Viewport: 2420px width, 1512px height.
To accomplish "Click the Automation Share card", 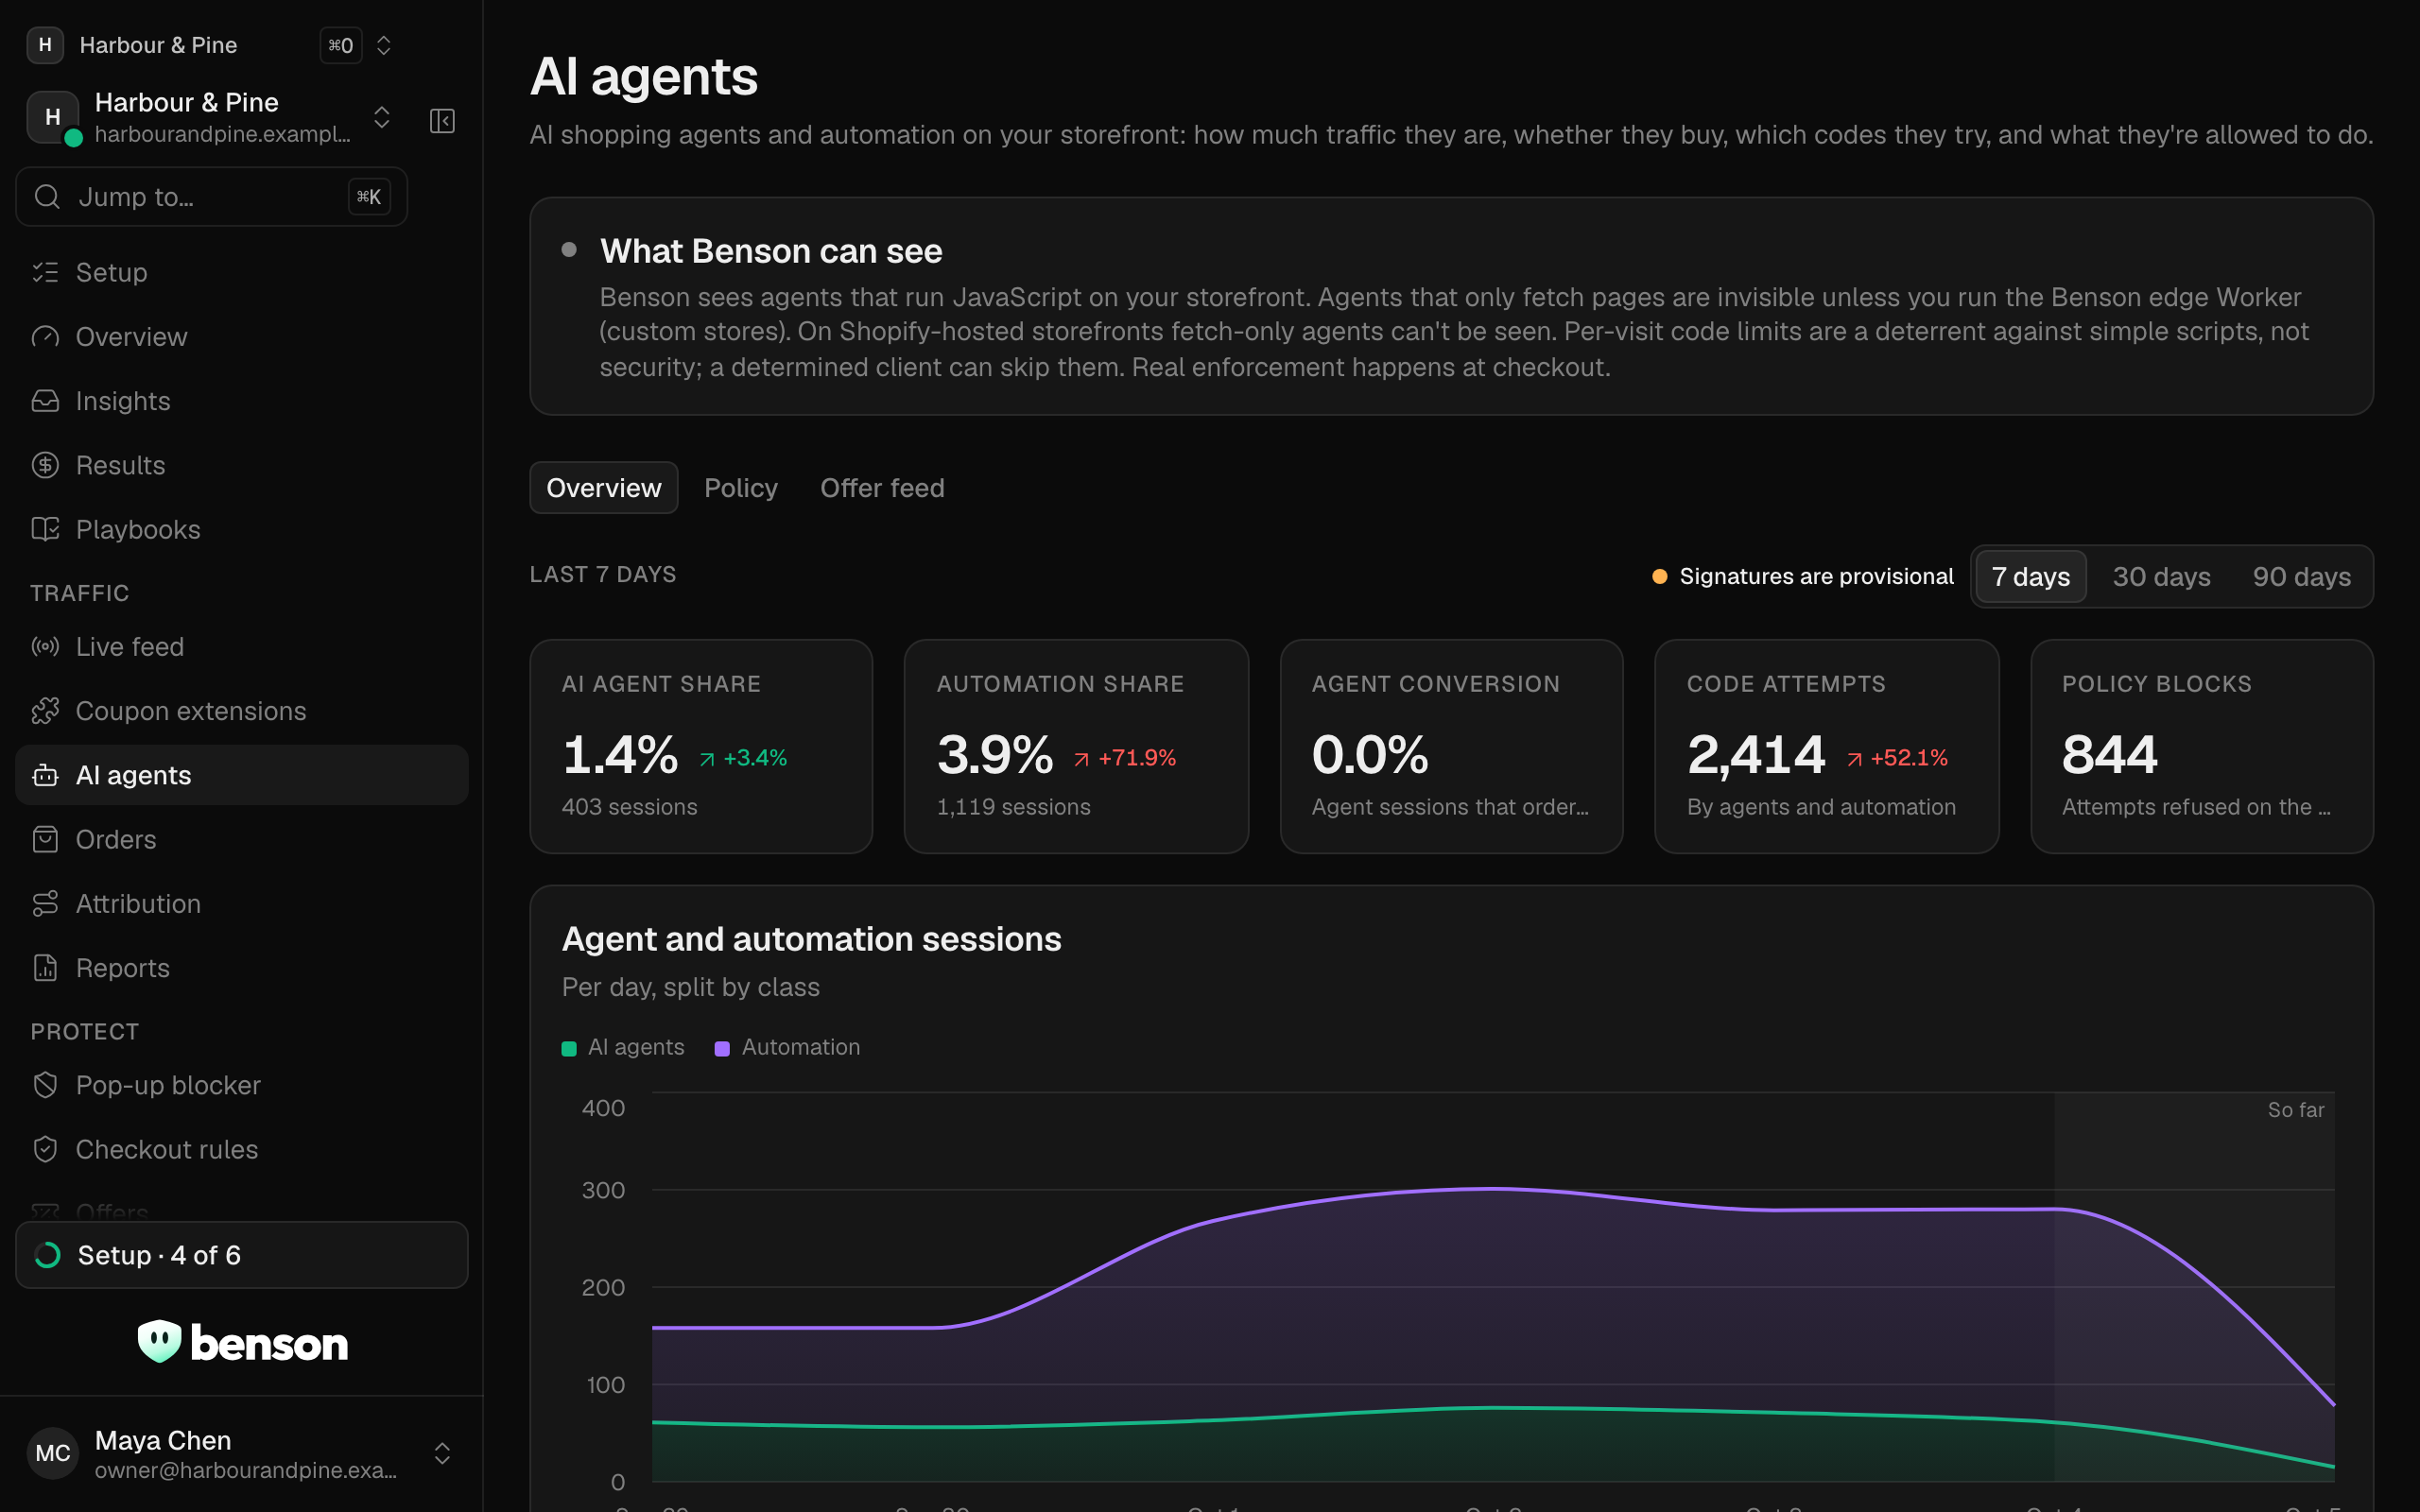I will tap(1076, 746).
